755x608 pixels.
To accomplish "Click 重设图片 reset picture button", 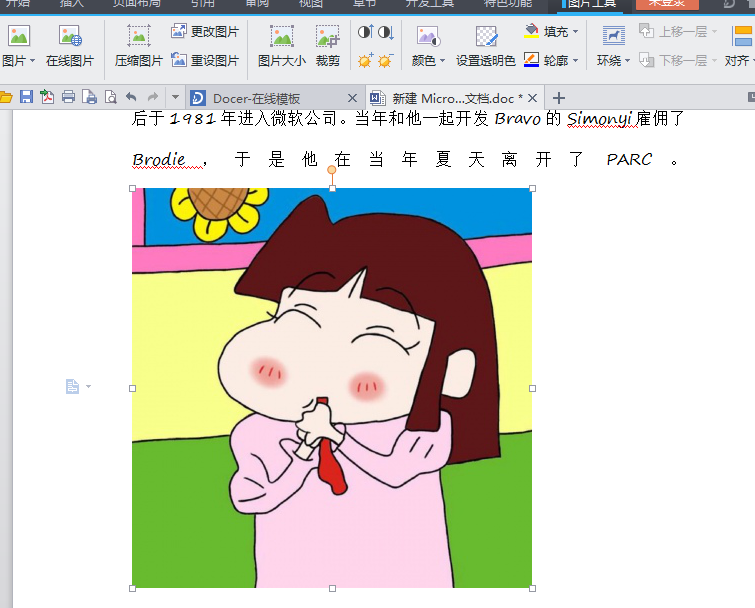I will pyautogui.click(x=205, y=61).
